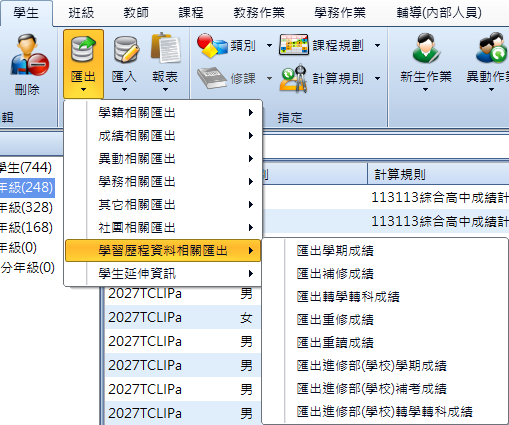Click the 課程規劃 timetable icon
The height and width of the screenshot is (425, 509).
(294, 45)
